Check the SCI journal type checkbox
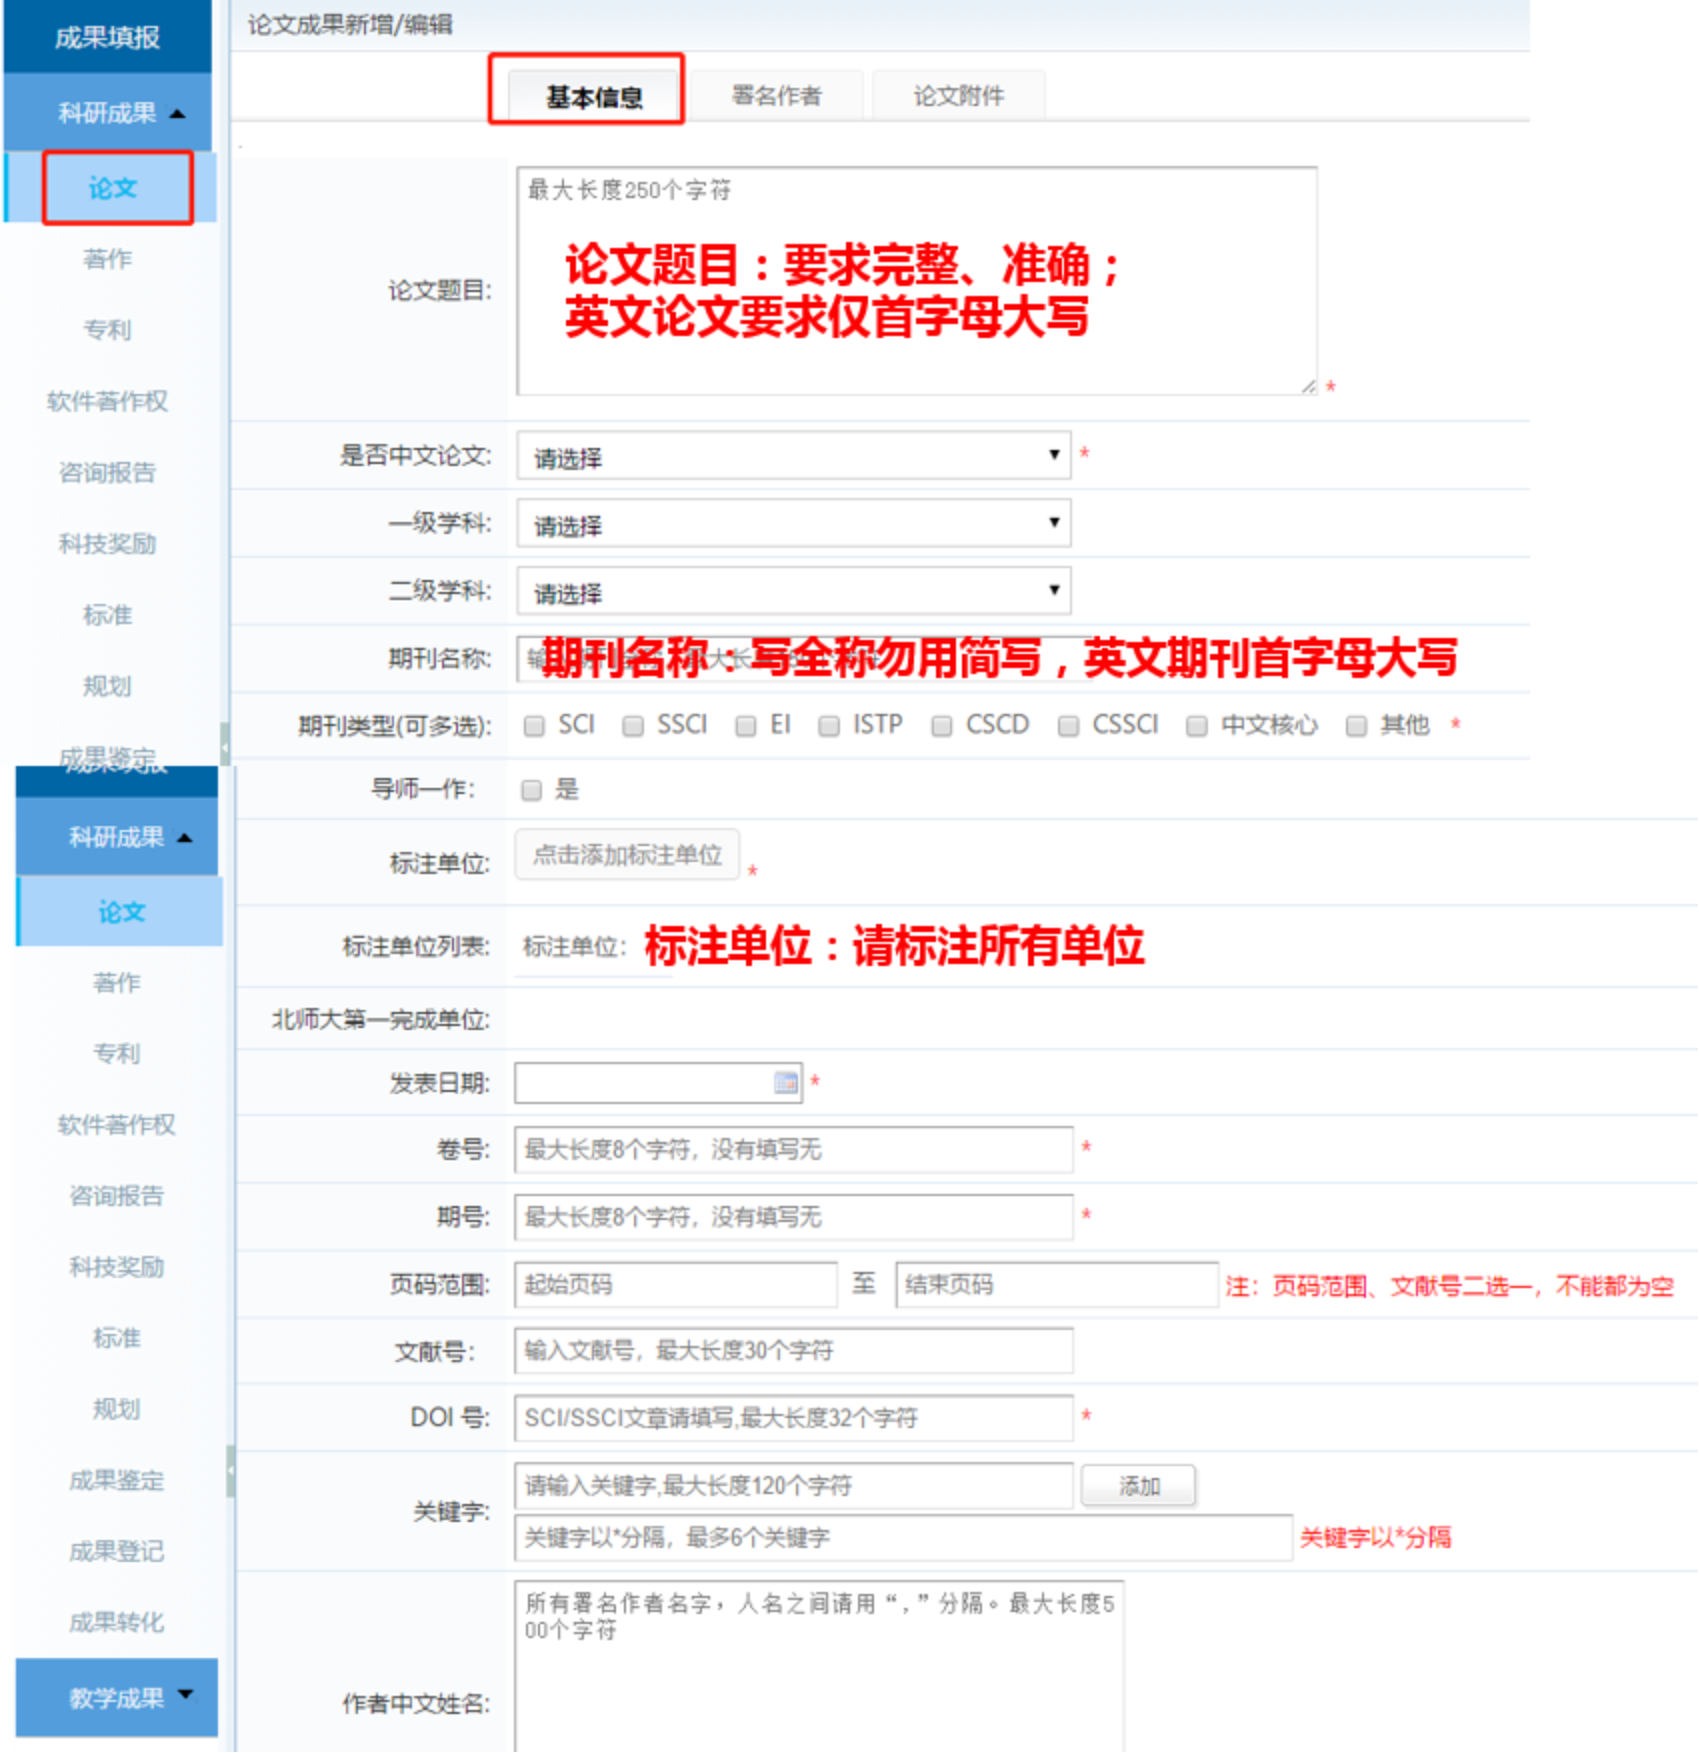 tap(535, 726)
